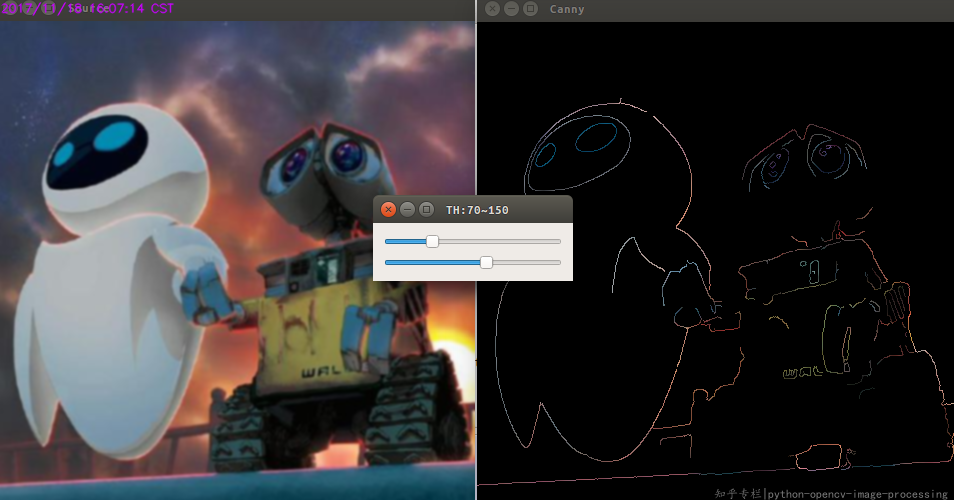Screen dimensions: 954x500
Task: Click the TH:70~150 window title
Action: tap(477, 210)
